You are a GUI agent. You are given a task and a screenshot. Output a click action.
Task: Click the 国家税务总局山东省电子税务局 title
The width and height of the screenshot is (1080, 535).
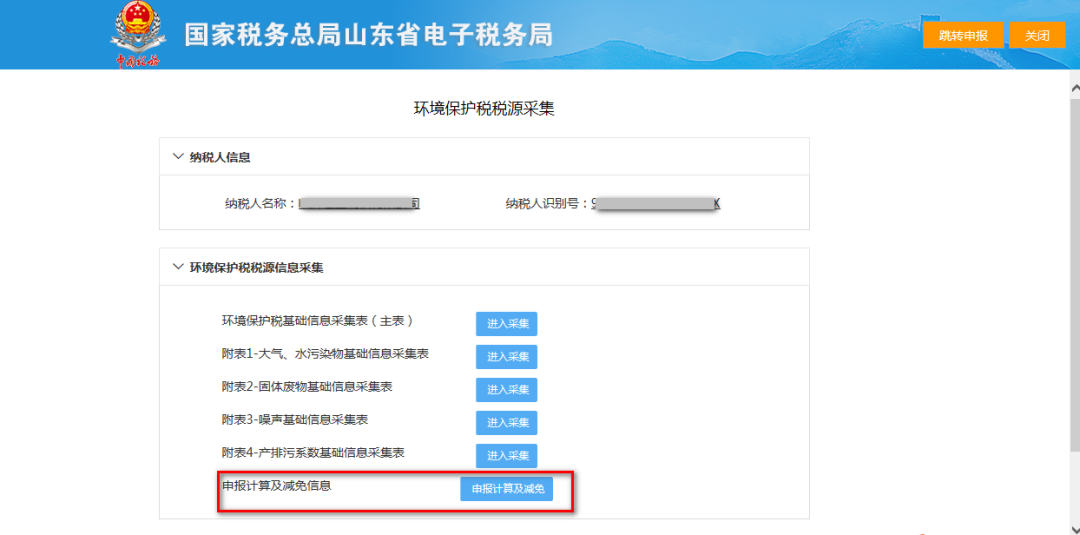coord(368,35)
